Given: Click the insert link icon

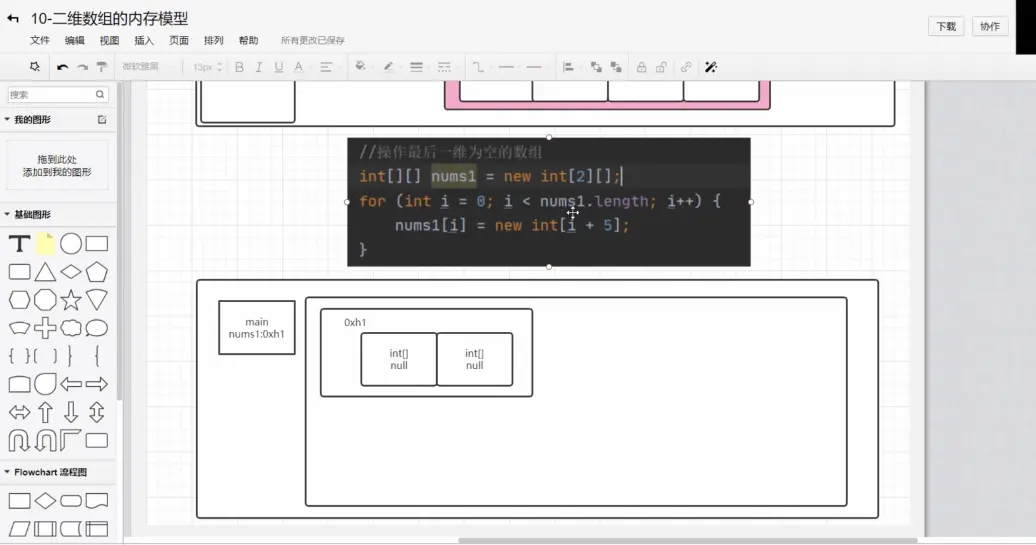Looking at the screenshot, I should pos(686,67).
